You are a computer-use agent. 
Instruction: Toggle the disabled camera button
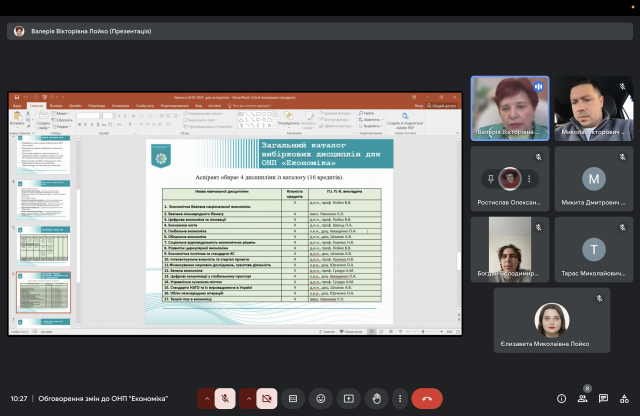click(x=267, y=398)
